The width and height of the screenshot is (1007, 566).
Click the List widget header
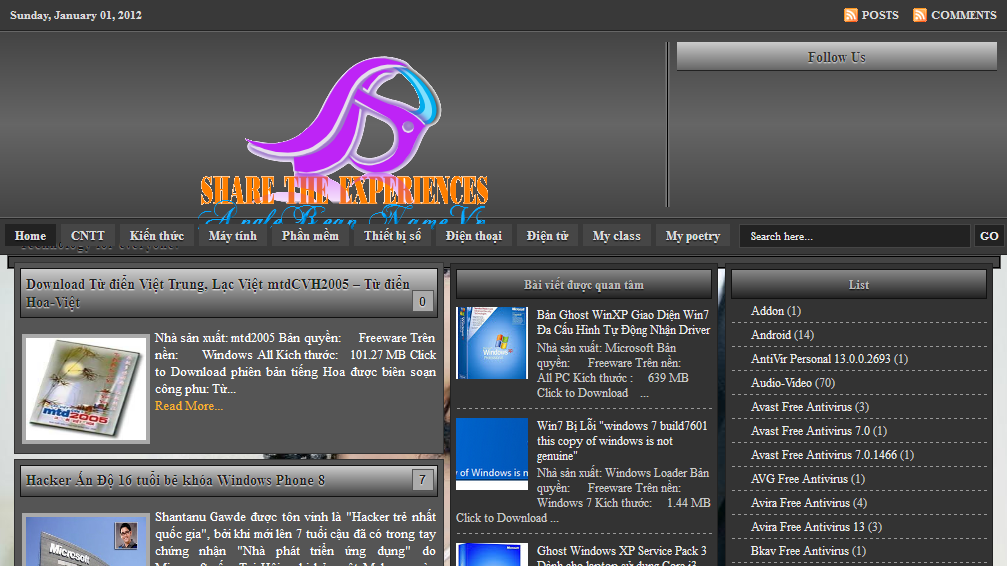859,284
